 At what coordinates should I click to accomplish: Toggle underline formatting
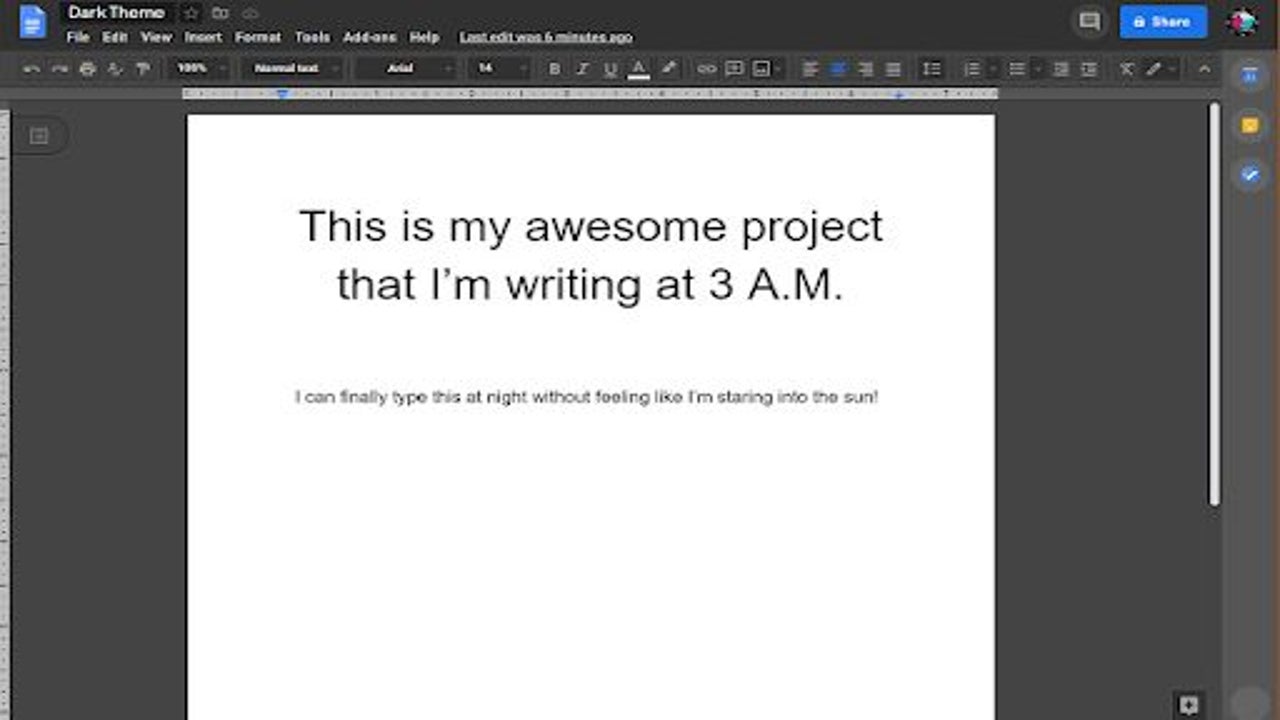point(610,69)
